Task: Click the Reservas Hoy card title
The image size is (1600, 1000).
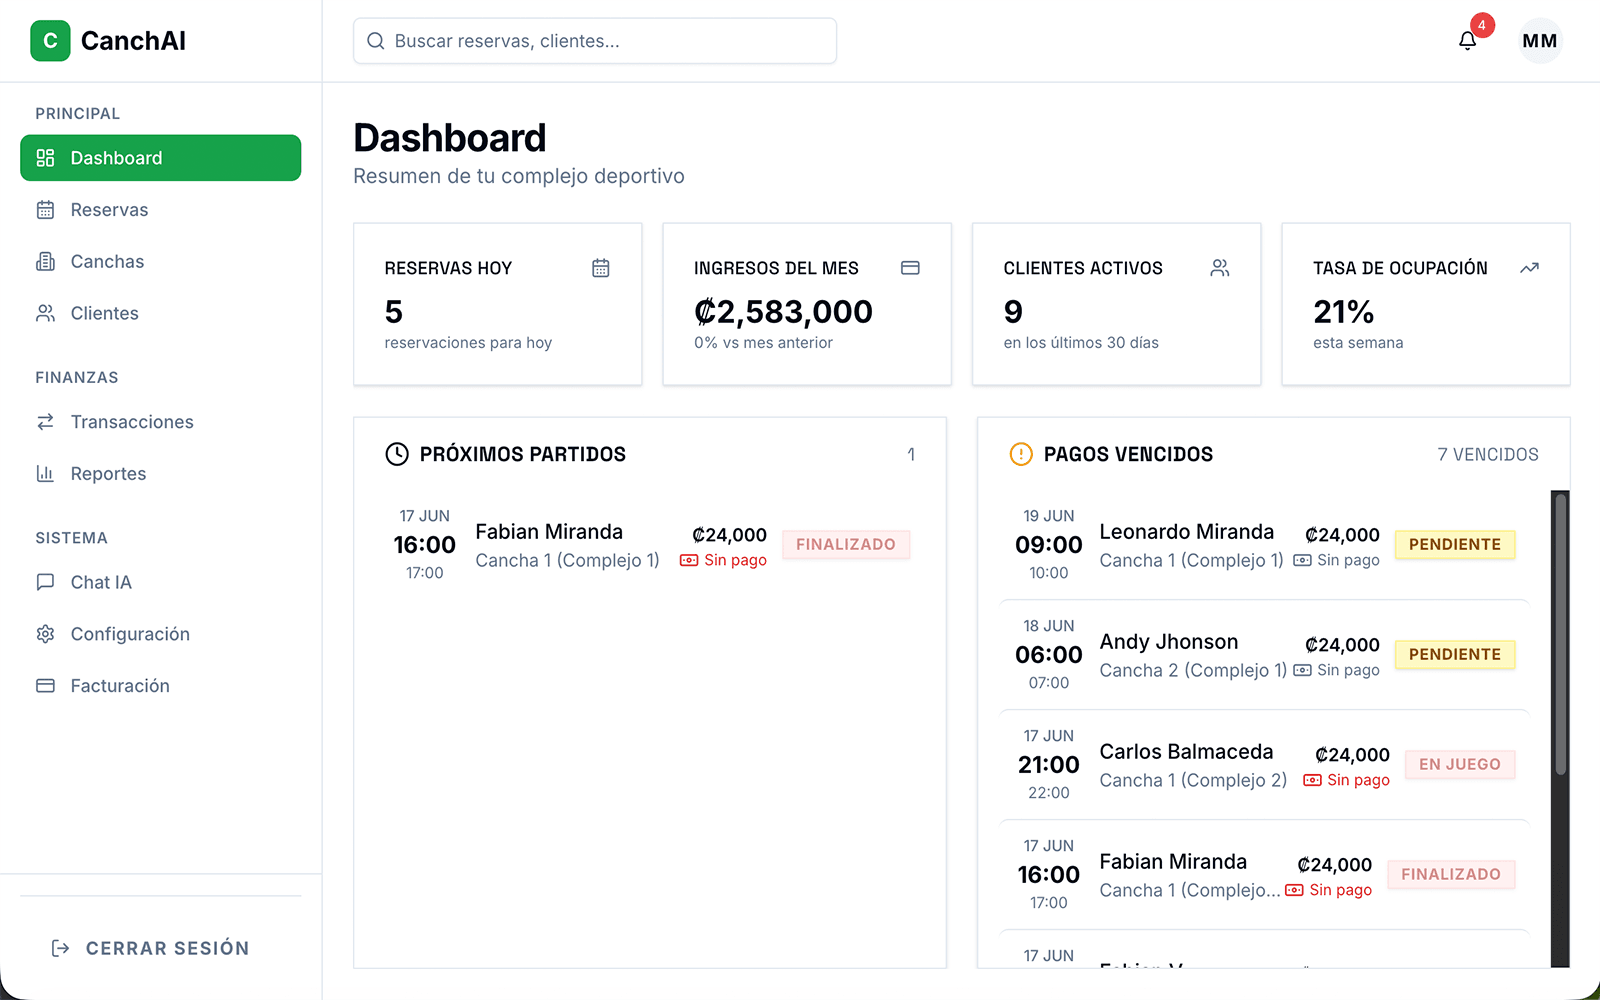Action: coord(448,268)
